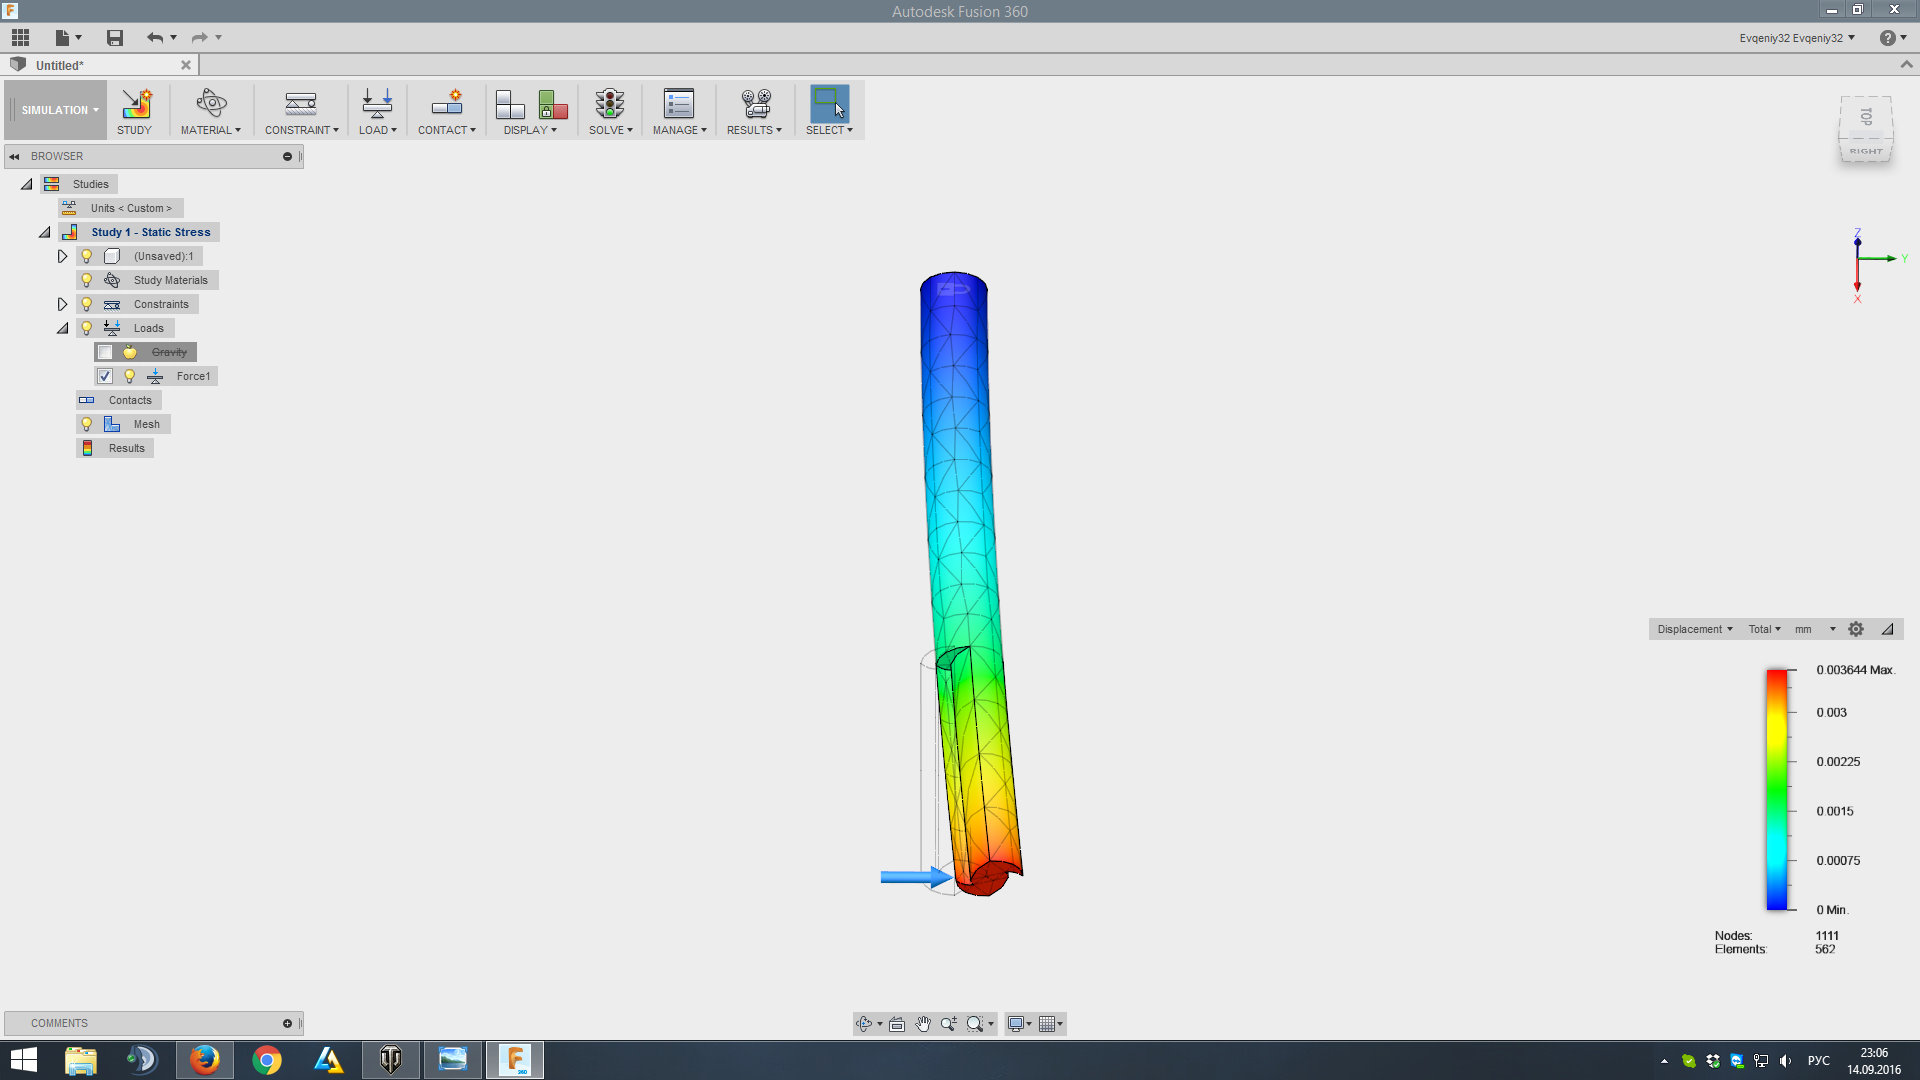Open the Contact tool icon
The width and height of the screenshot is (1920, 1080).
446,104
